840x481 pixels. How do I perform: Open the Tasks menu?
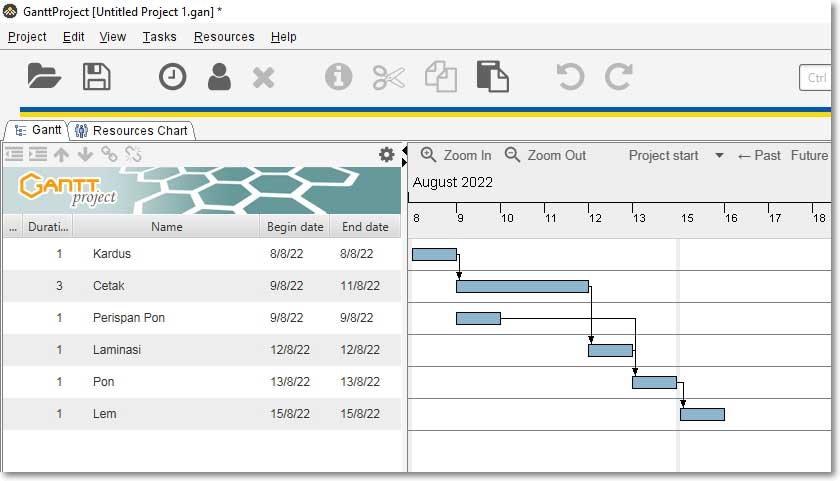tap(159, 37)
